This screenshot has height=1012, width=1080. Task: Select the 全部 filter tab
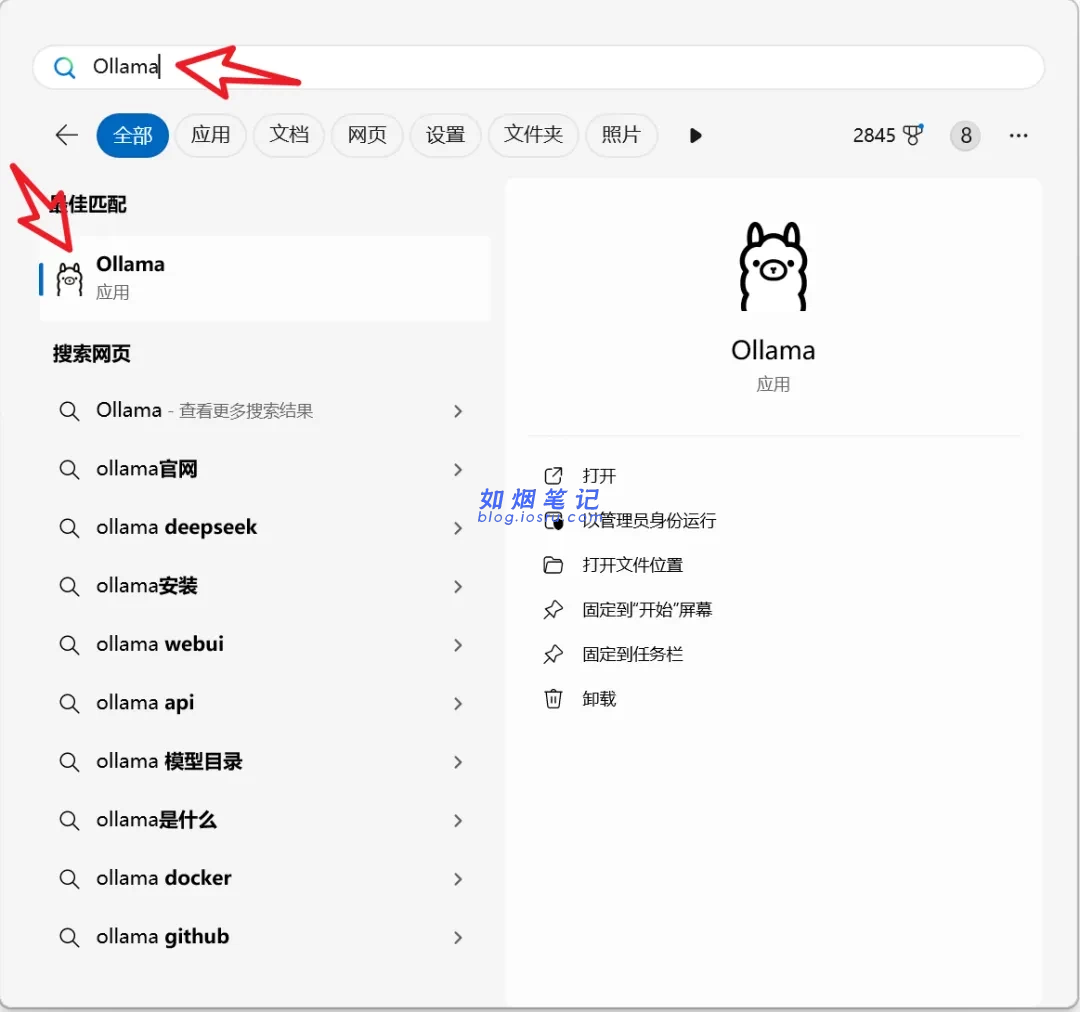click(133, 135)
